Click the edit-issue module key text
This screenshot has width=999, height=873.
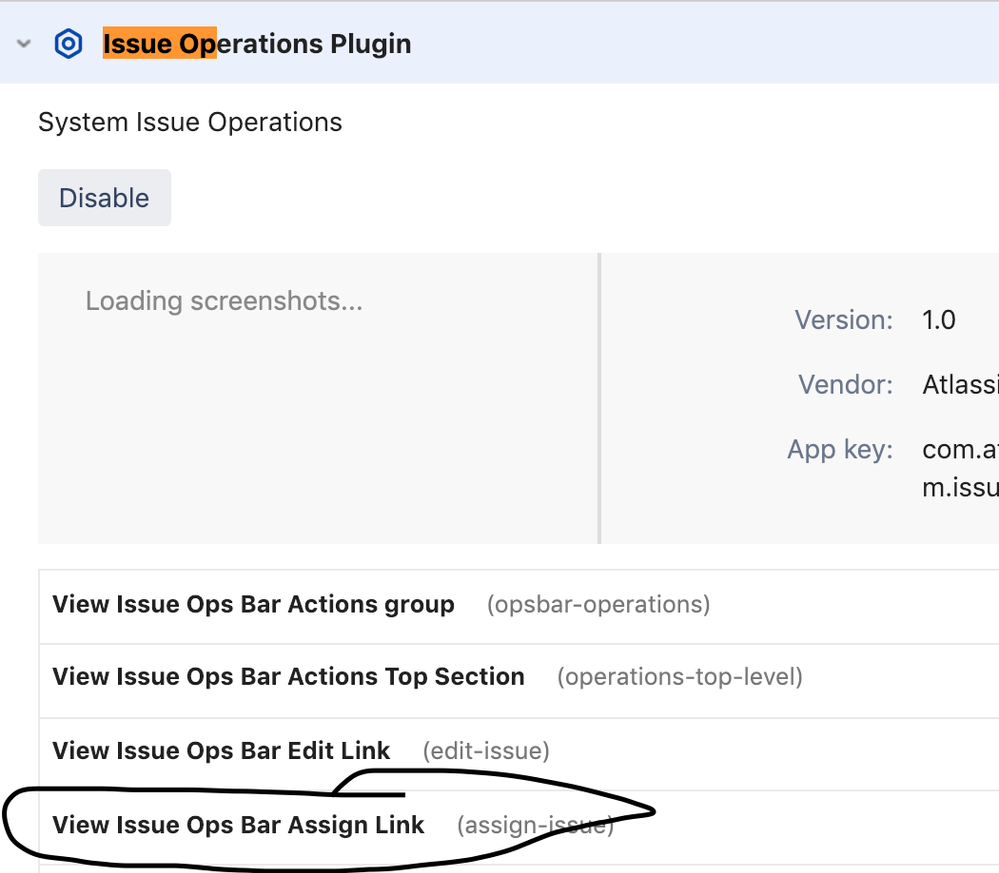486,751
